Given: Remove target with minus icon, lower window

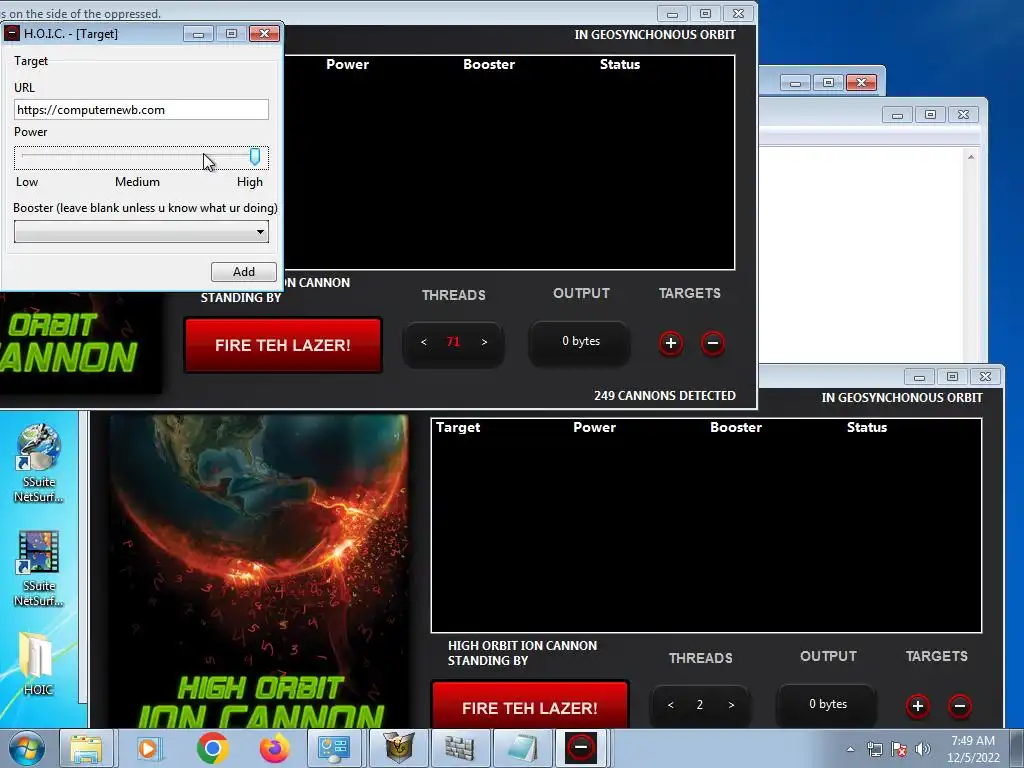Looking at the screenshot, I should [959, 706].
